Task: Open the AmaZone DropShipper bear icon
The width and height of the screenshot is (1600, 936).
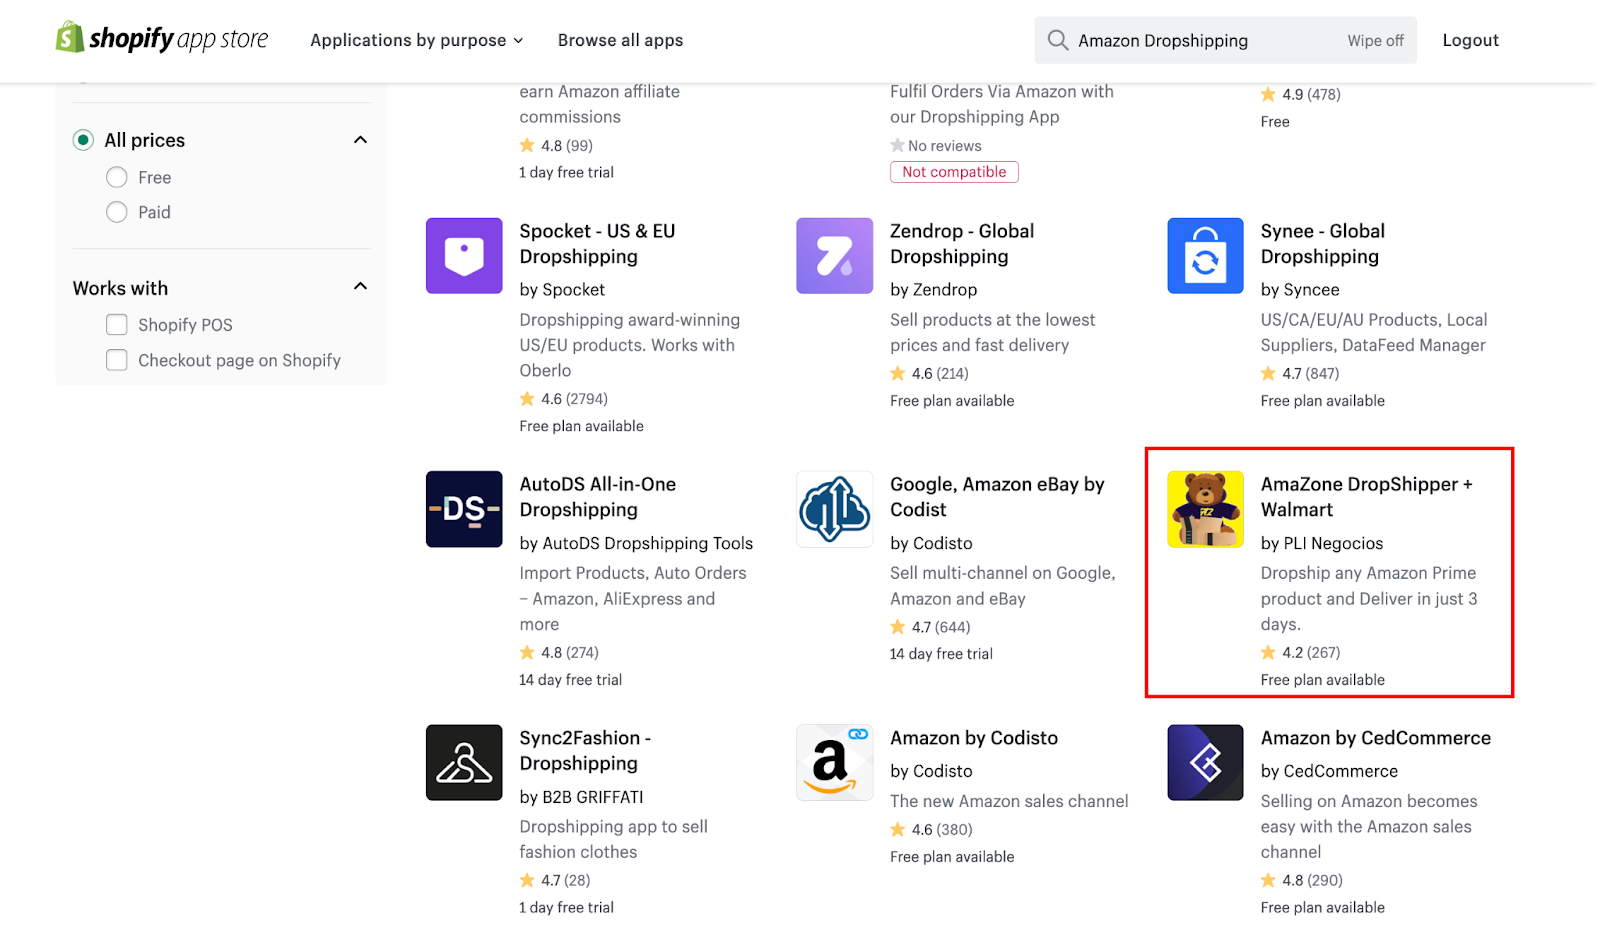Action: click(x=1205, y=509)
